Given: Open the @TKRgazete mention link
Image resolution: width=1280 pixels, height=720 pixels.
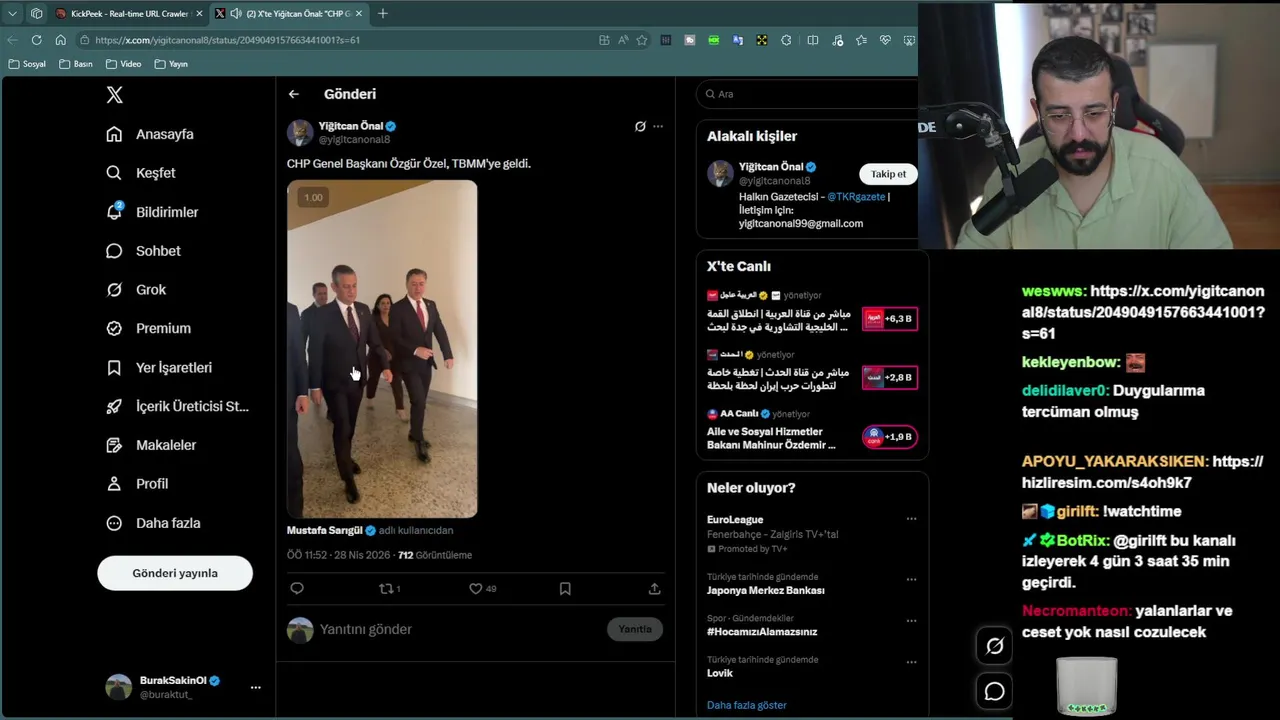Looking at the screenshot, I should [x=856, y=197].
